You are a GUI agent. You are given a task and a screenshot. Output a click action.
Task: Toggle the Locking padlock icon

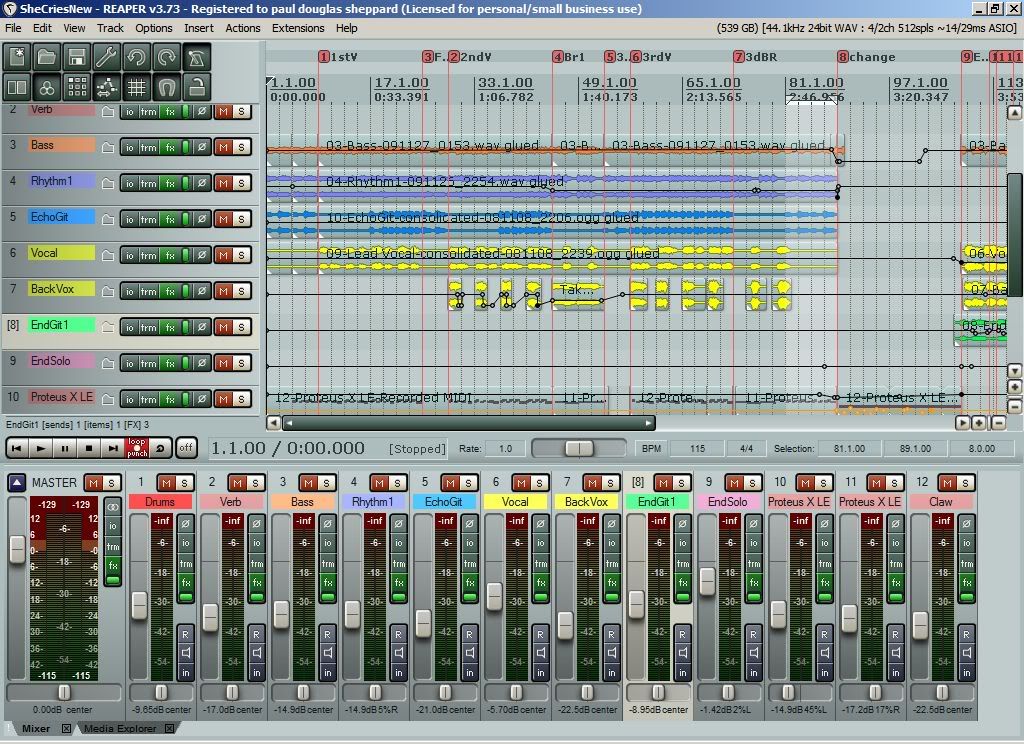click(x=197, y=87)
